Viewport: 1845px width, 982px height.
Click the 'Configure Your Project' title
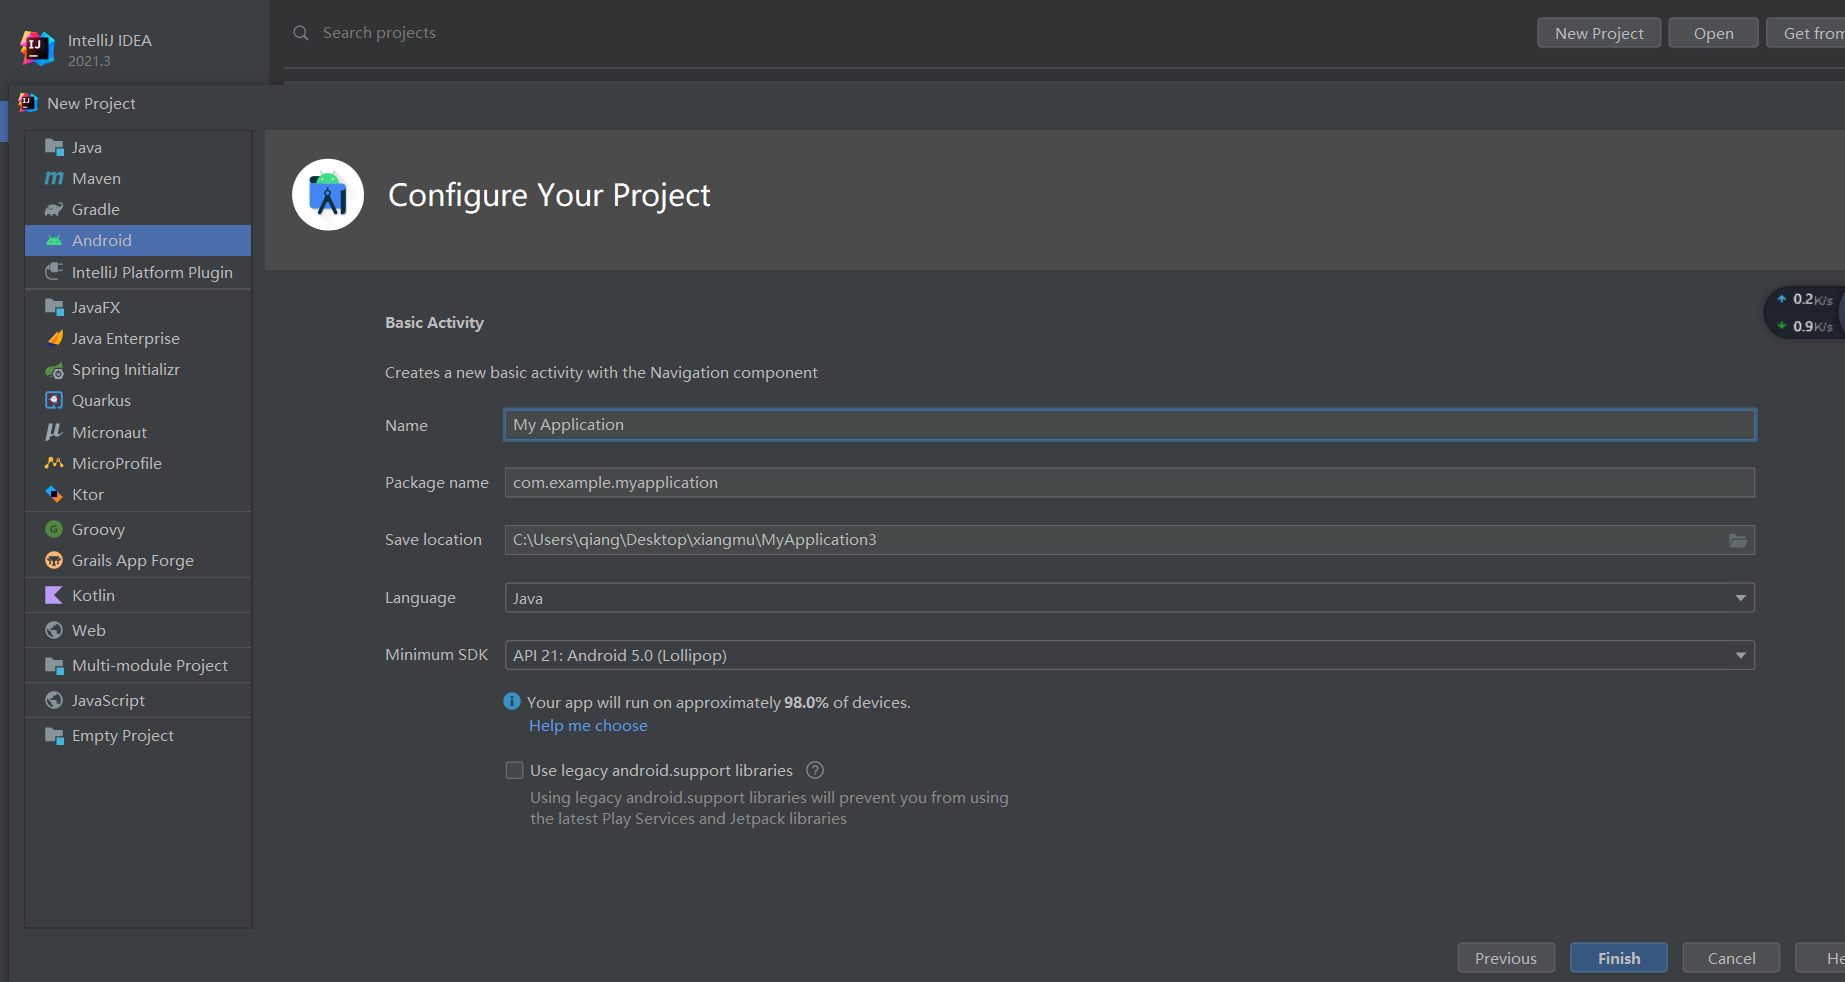click(549, 195)
